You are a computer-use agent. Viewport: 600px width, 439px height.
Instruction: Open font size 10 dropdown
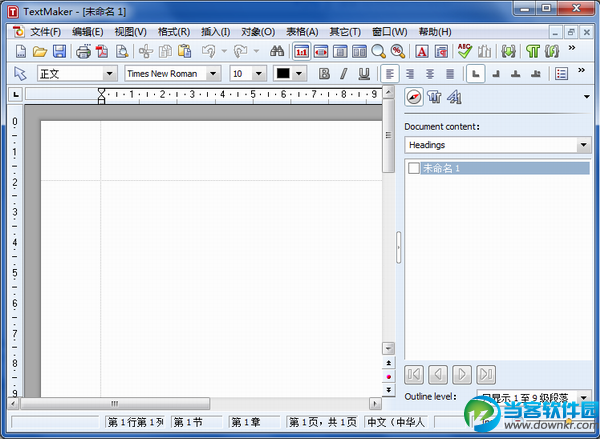click(x=259, y=73)
